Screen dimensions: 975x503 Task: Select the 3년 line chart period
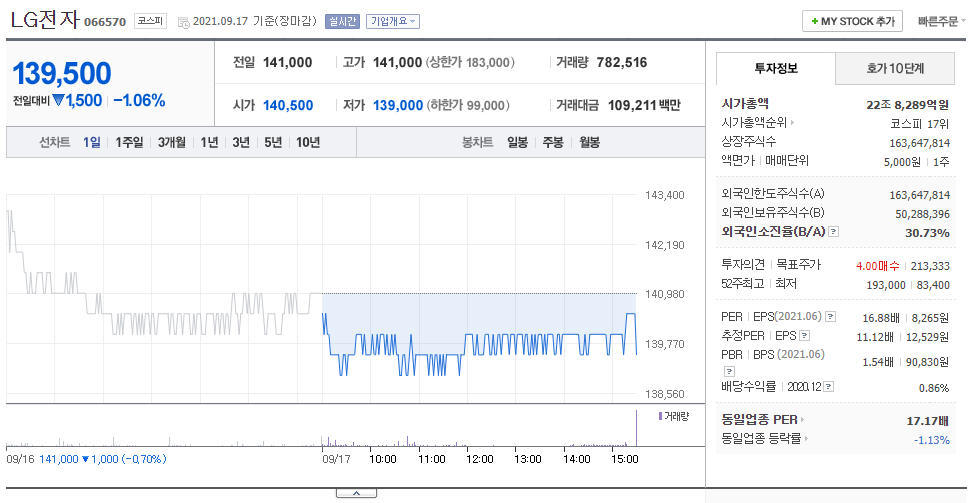[x=241, y=142]
